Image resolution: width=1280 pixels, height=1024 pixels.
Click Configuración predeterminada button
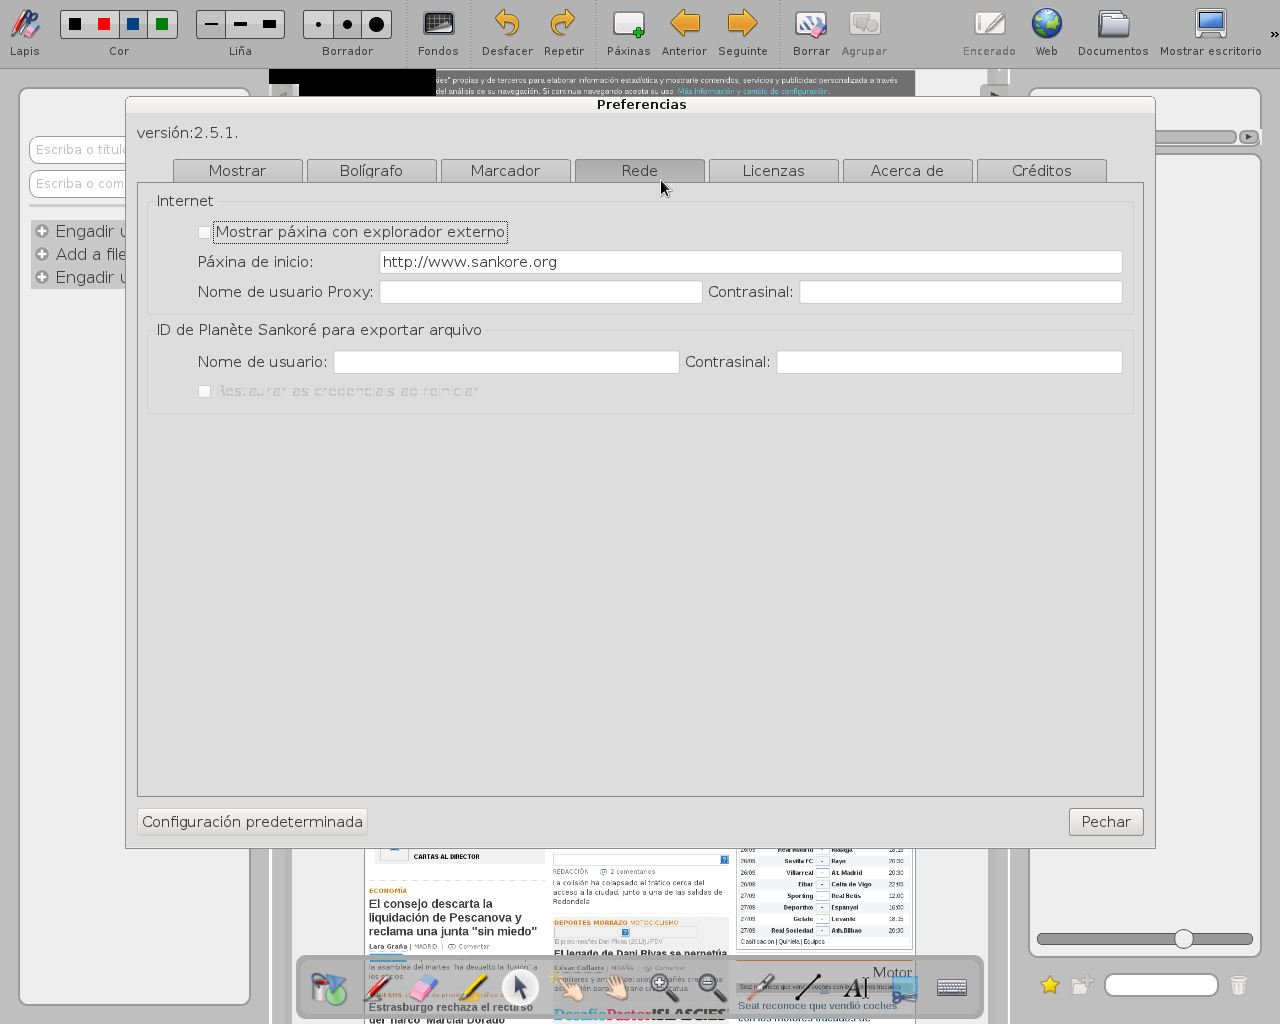pos(252,822)
